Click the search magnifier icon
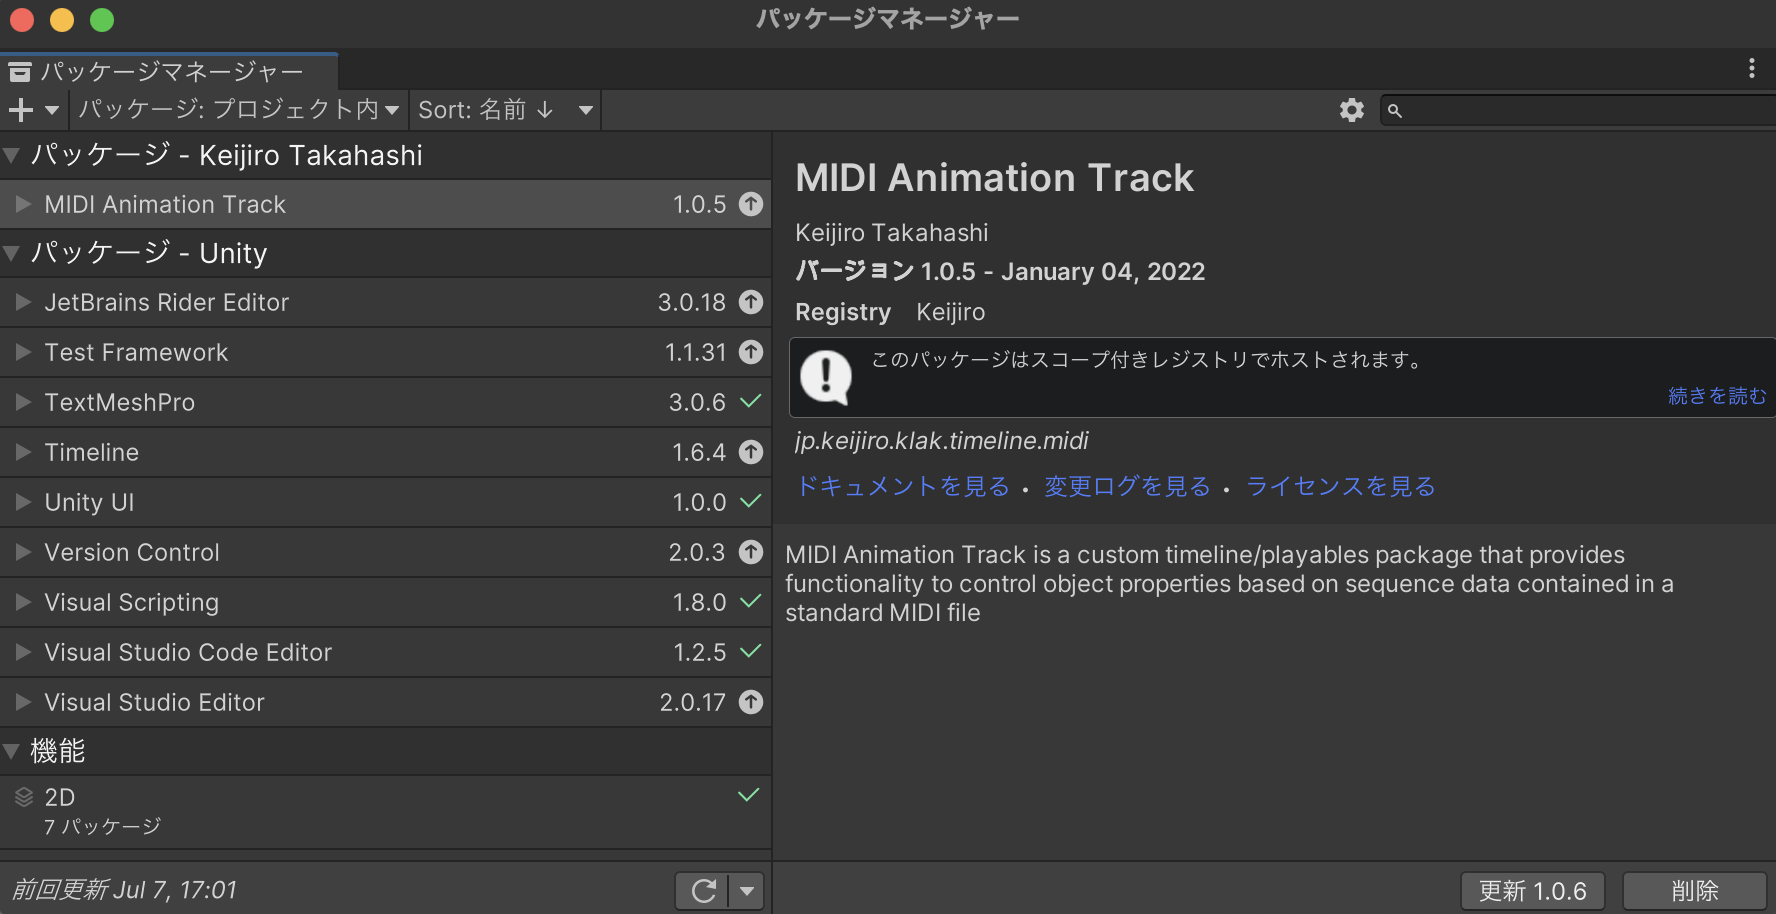Viewport: 1776px width, 914px height. tap(1394, 110)
